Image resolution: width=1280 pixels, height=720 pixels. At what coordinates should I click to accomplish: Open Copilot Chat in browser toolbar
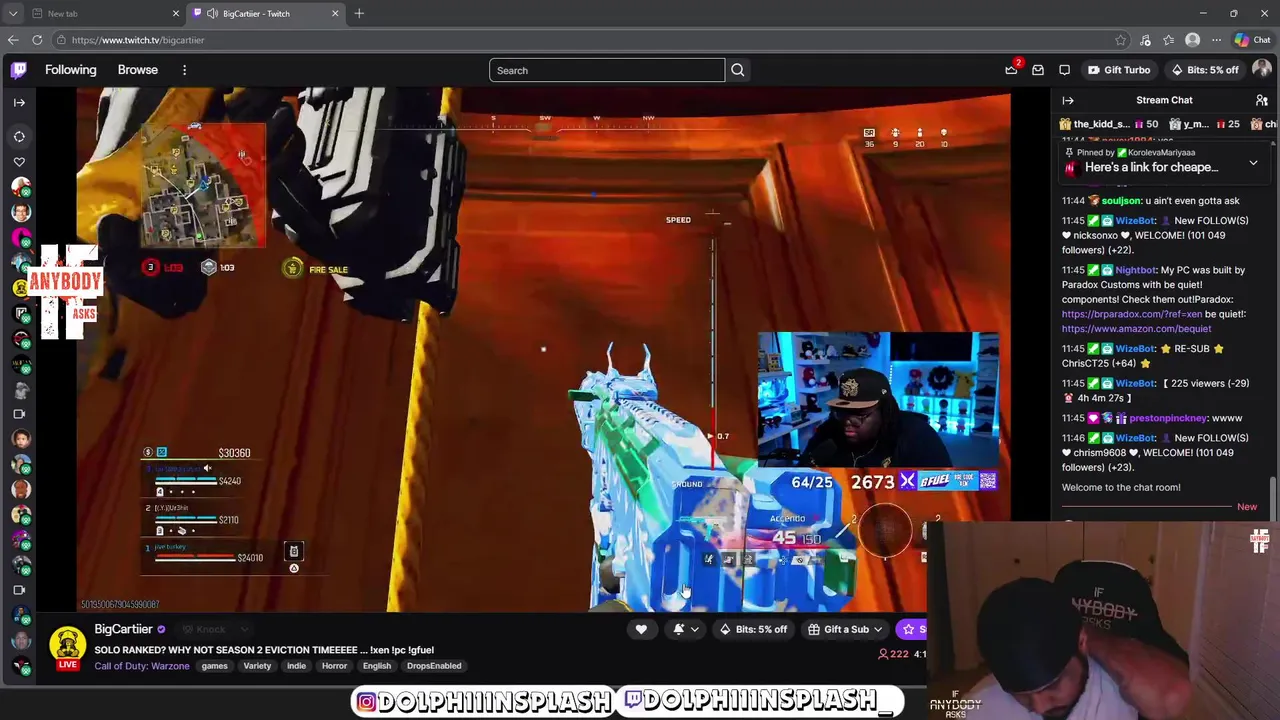(1252, 40)
